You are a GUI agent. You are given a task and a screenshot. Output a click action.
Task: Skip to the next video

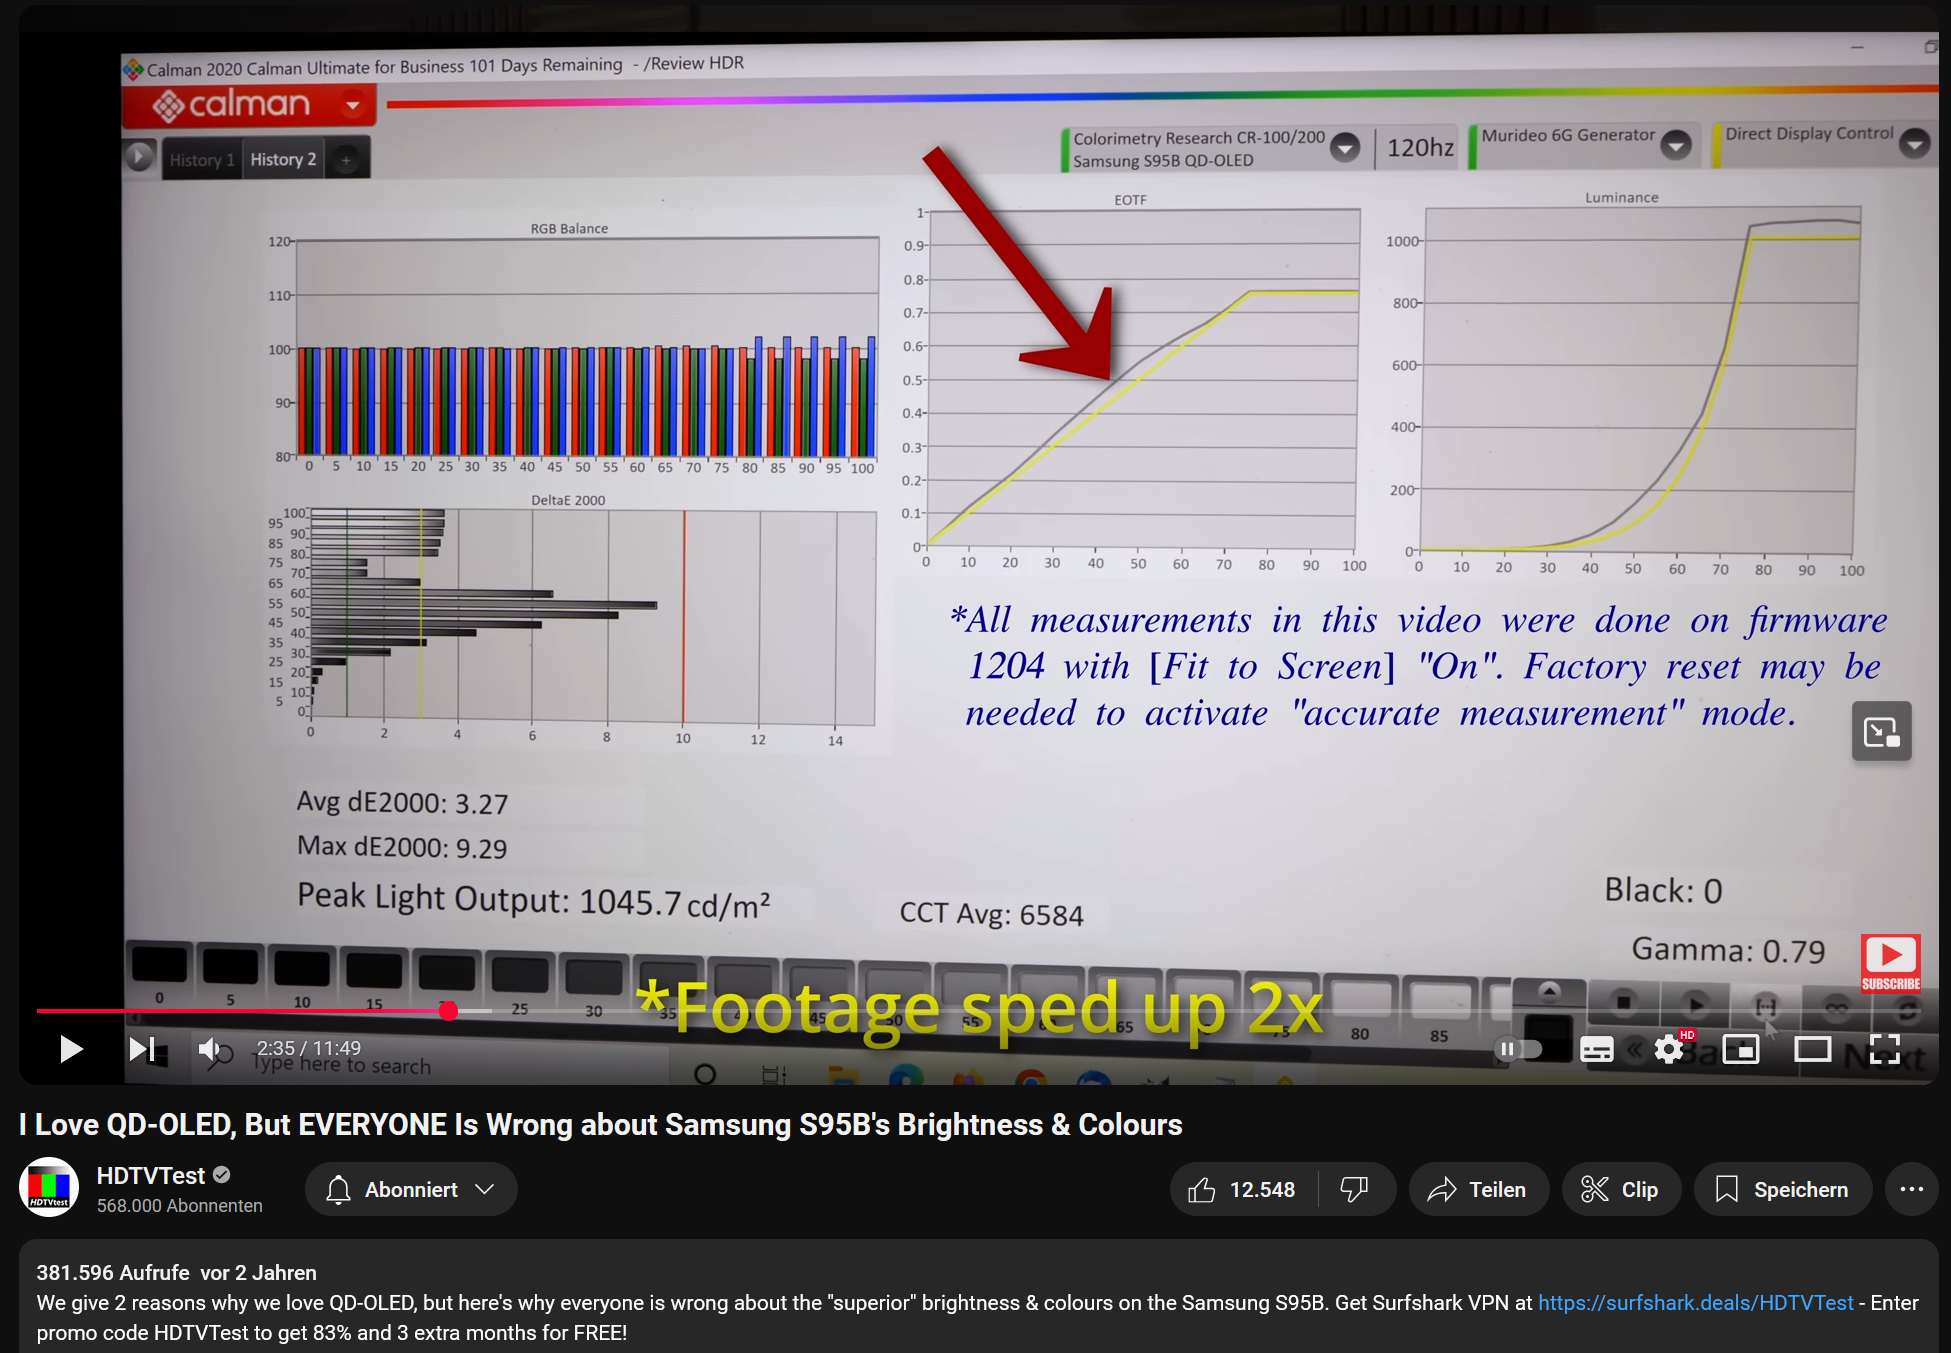coord(141,1049)
